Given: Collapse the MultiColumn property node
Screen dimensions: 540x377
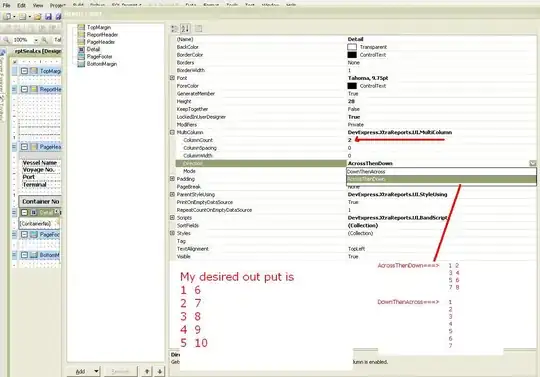Looking at the screenshot, I should (172, 132).
